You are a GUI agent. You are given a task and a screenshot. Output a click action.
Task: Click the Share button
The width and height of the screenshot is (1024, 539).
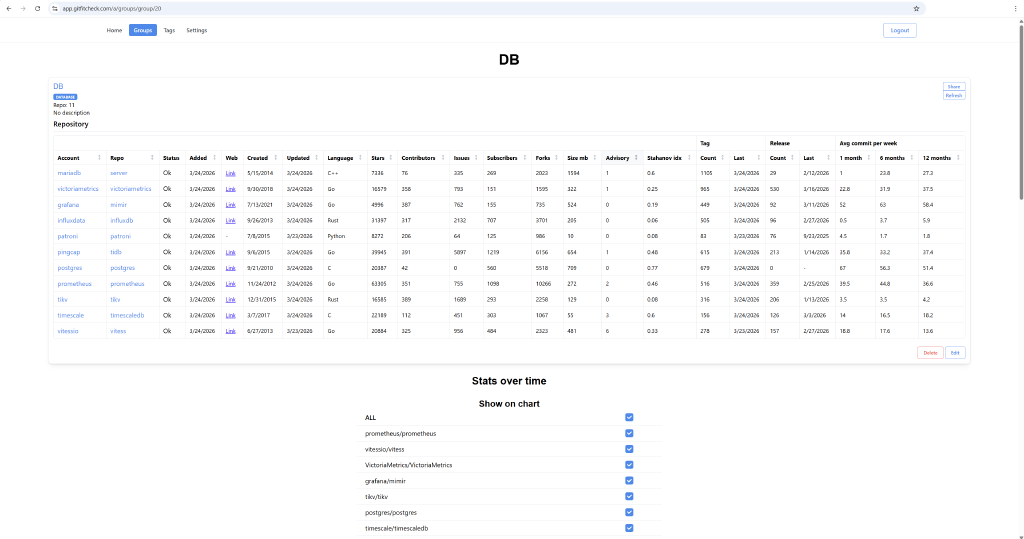click(x=954, y=86)
